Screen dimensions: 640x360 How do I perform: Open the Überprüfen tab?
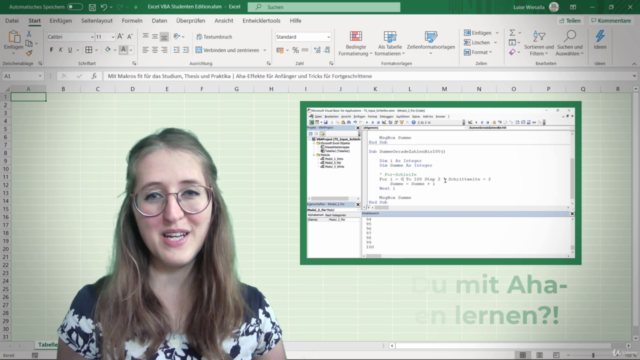(x=191, y=20)
